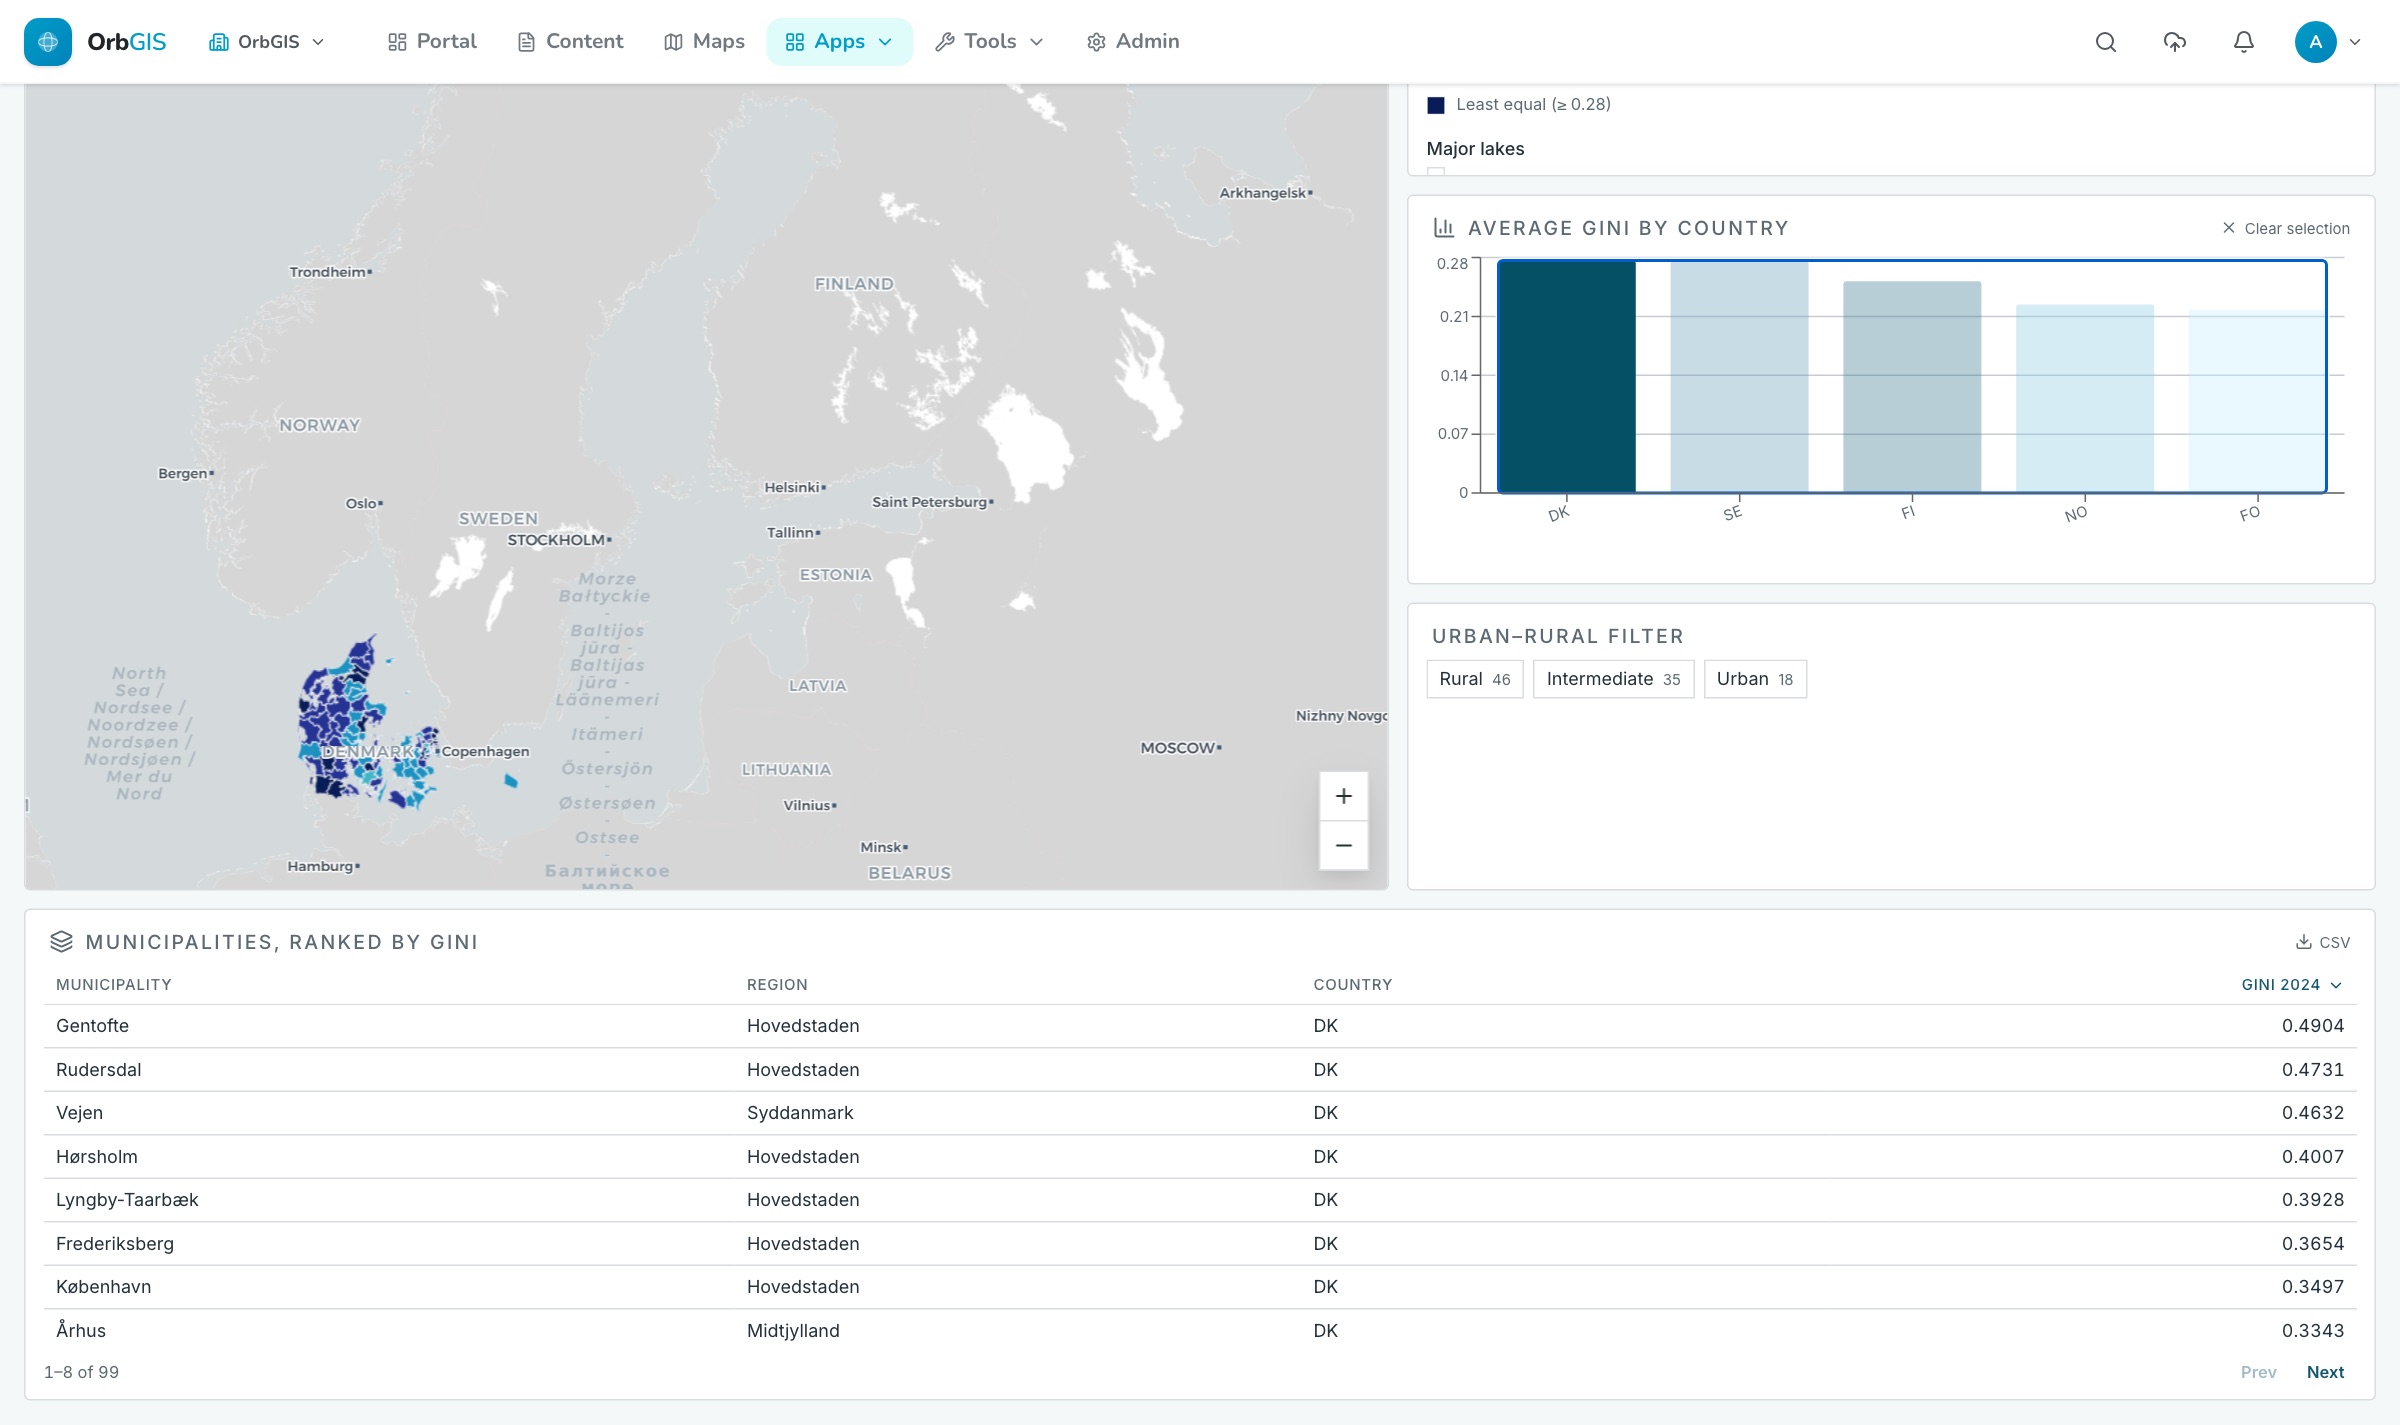
Task: Click the STOCKHOLM map label
Action: [x=556, y=540]
